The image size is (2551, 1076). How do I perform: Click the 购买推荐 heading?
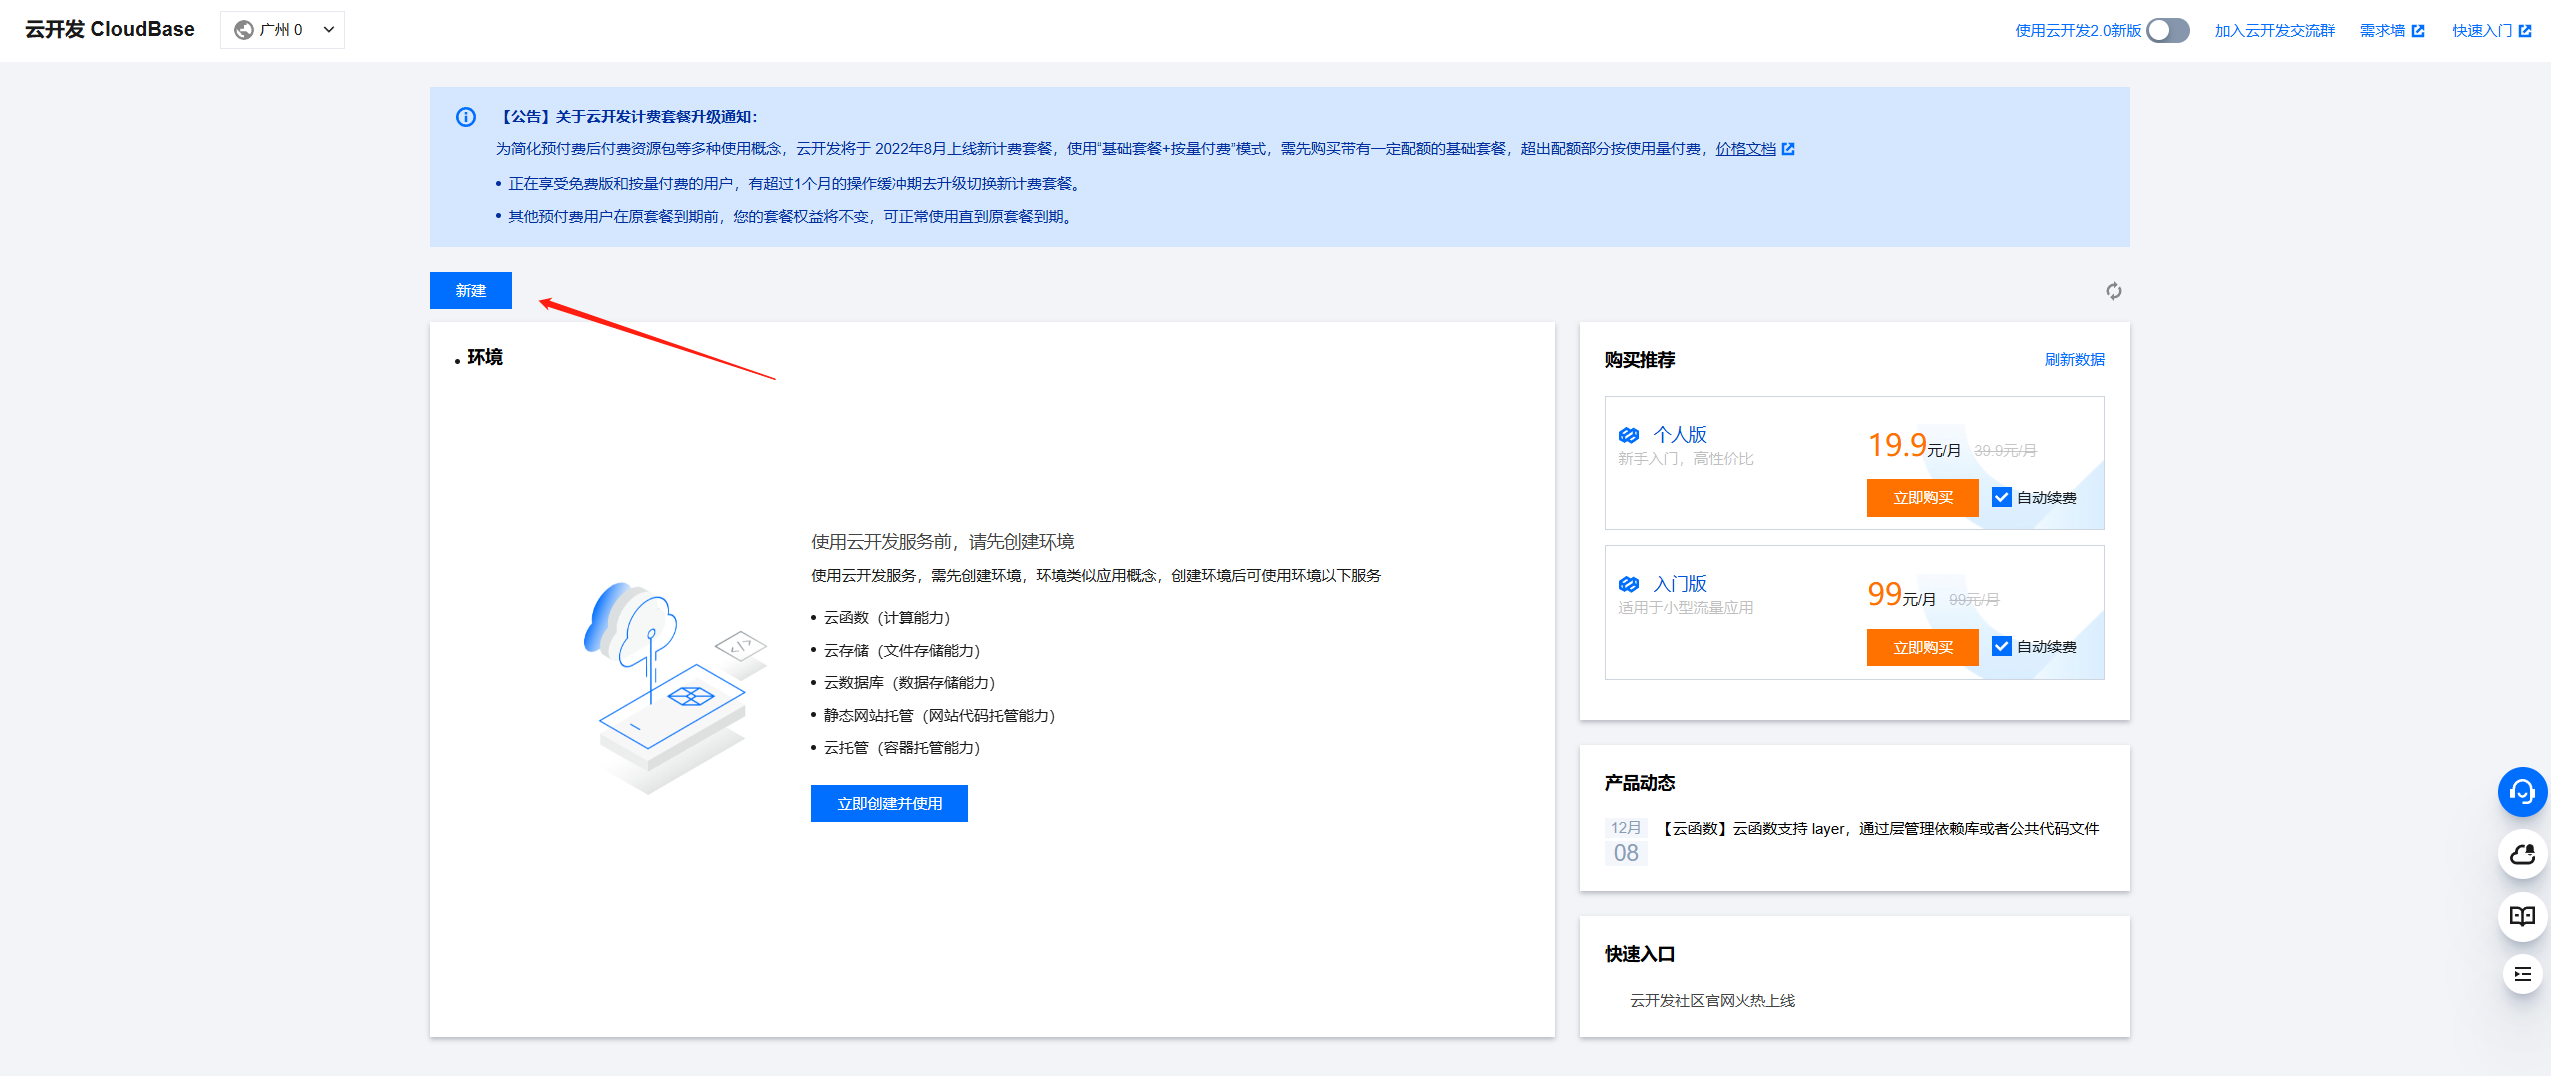(1640, 360)
